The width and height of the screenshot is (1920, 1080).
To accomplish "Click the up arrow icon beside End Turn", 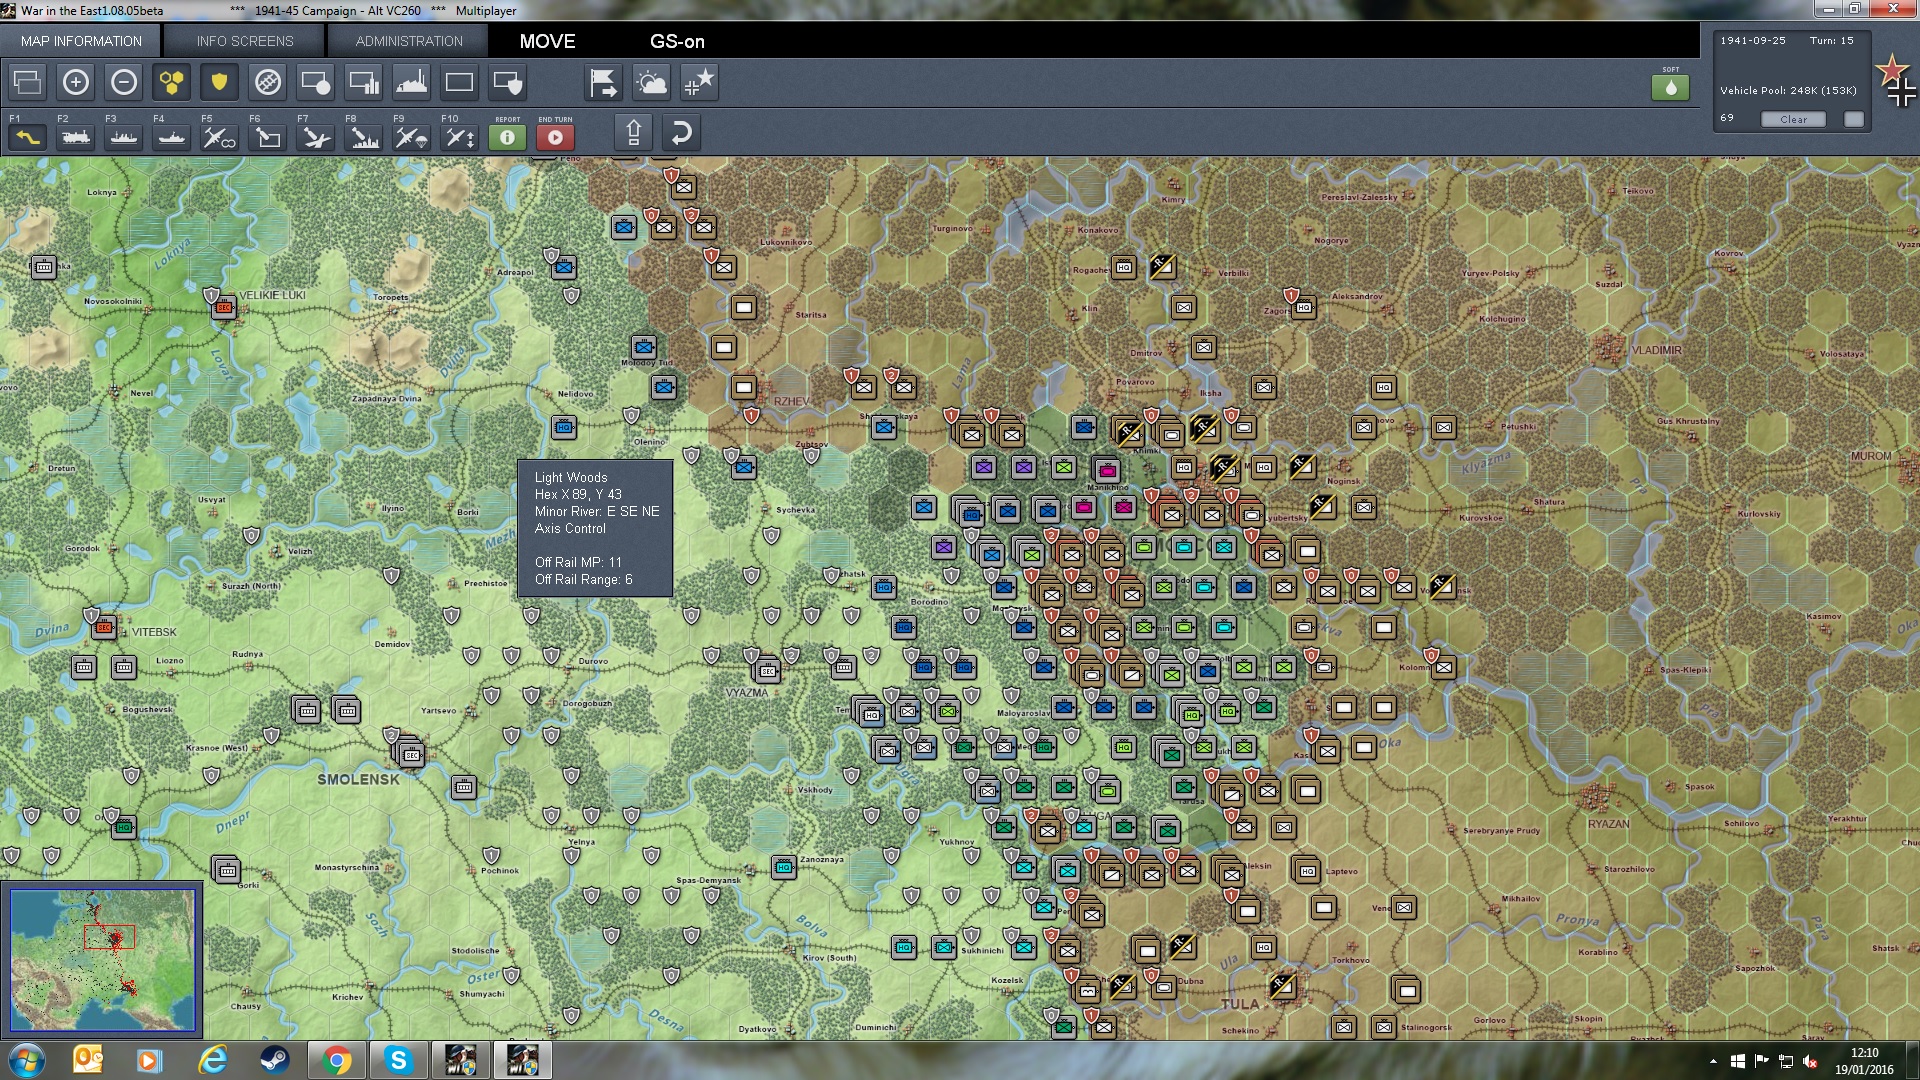I will (633, 133).
